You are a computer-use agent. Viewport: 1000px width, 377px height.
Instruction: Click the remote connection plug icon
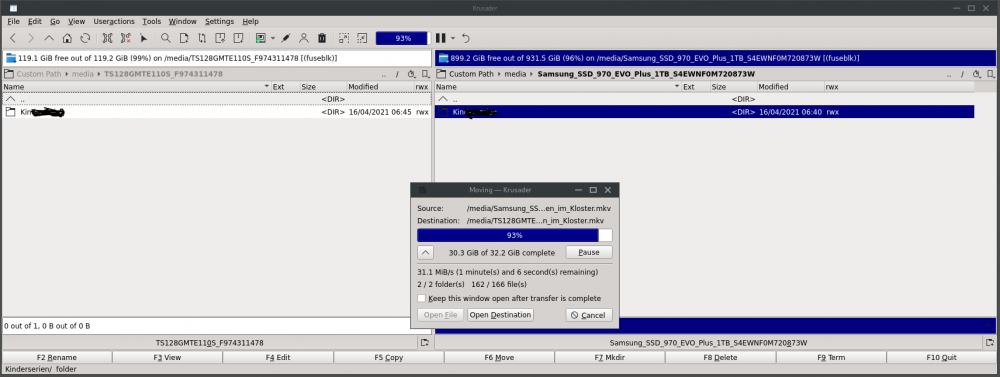pyautogui.click(x=286, y=38)
